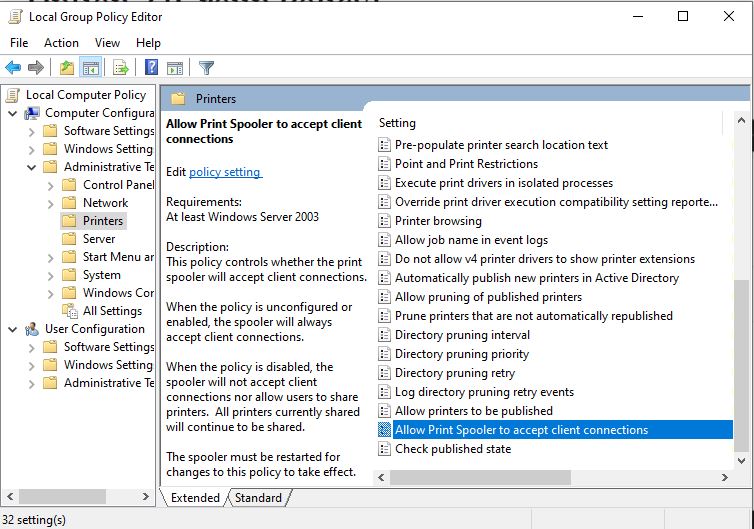Click the Back arrow in toolbar
The height and width of the screenshot is (529, 754).
click(13, 68)
